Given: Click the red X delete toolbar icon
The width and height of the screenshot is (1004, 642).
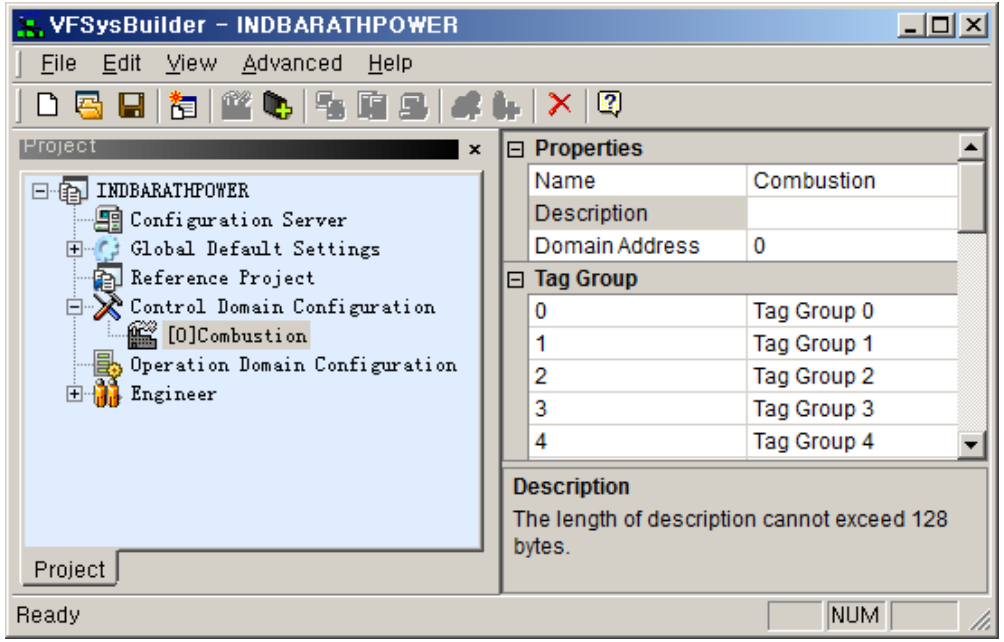Looking at the screenshot, I should tap(560, 104).
